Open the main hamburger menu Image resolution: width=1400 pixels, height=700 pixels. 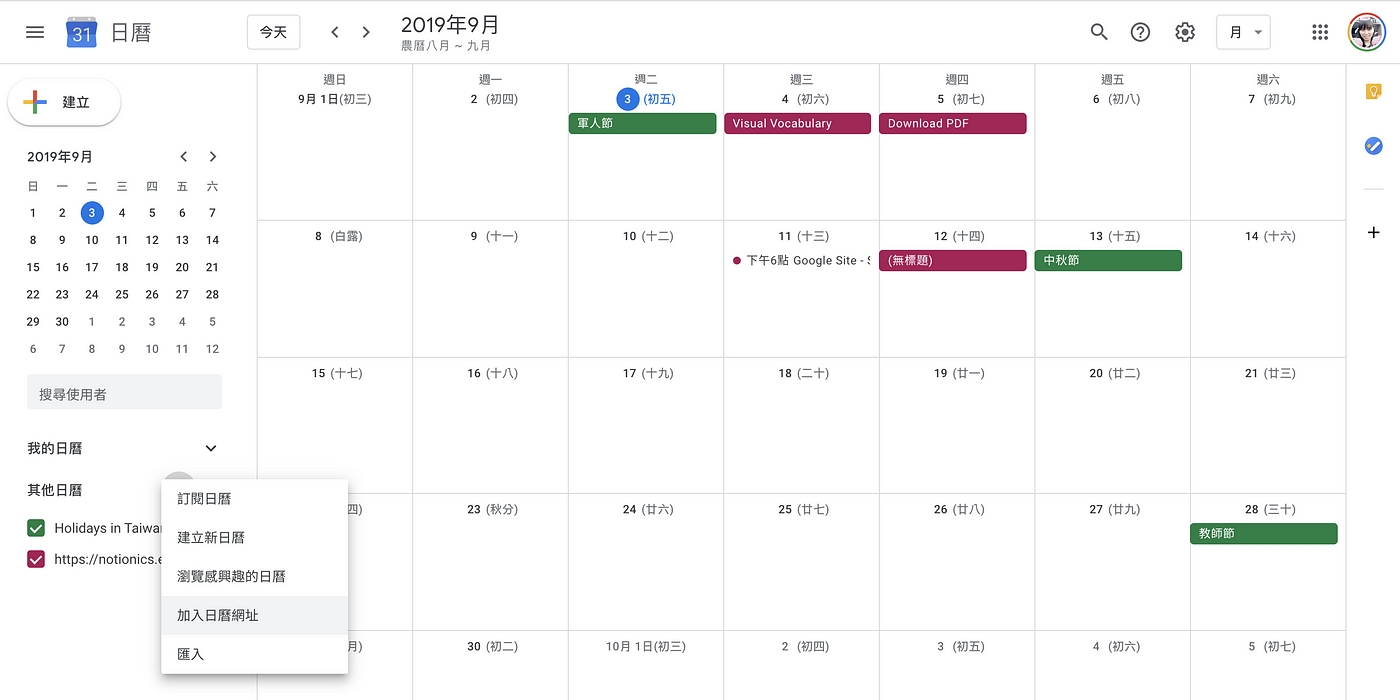[x=35, y=32]
